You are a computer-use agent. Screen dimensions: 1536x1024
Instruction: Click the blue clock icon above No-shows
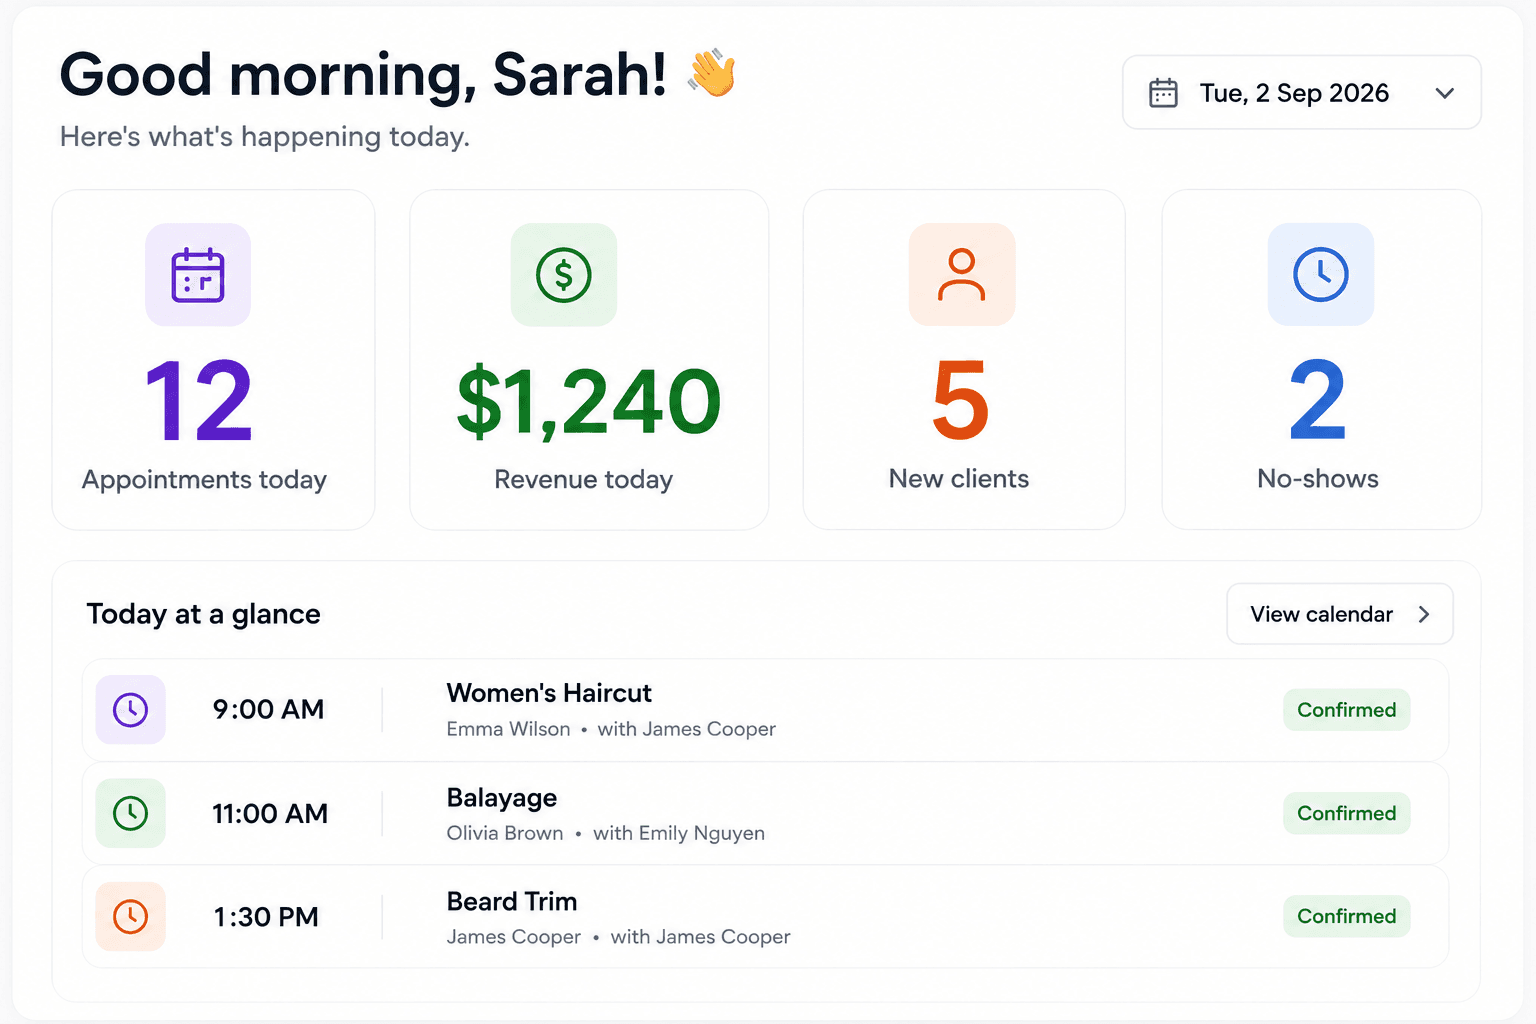click(x=1321, y=275)
